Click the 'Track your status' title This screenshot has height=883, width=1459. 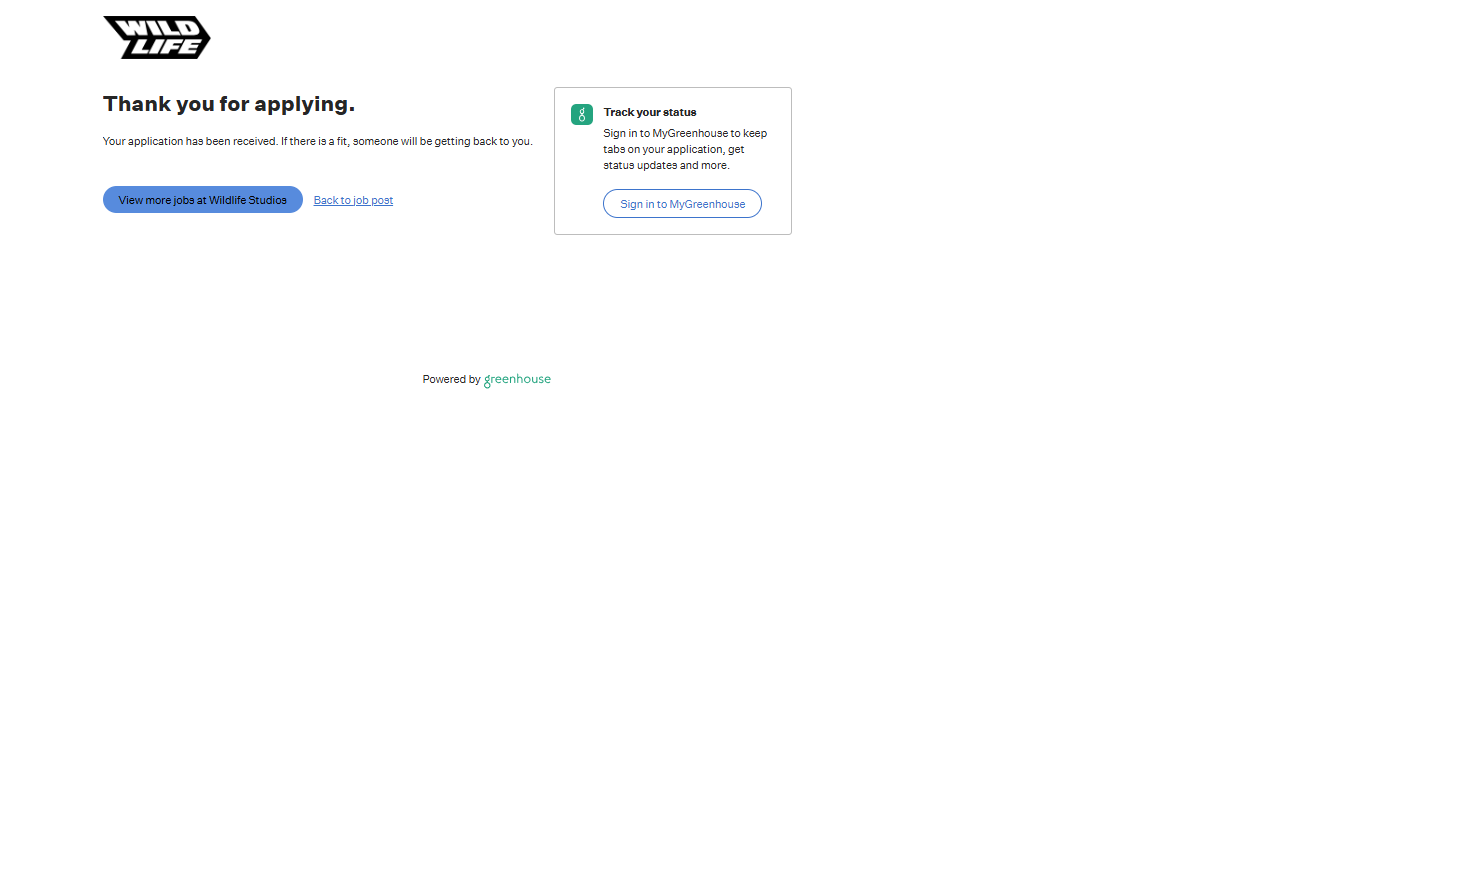[x=650, y=113]
